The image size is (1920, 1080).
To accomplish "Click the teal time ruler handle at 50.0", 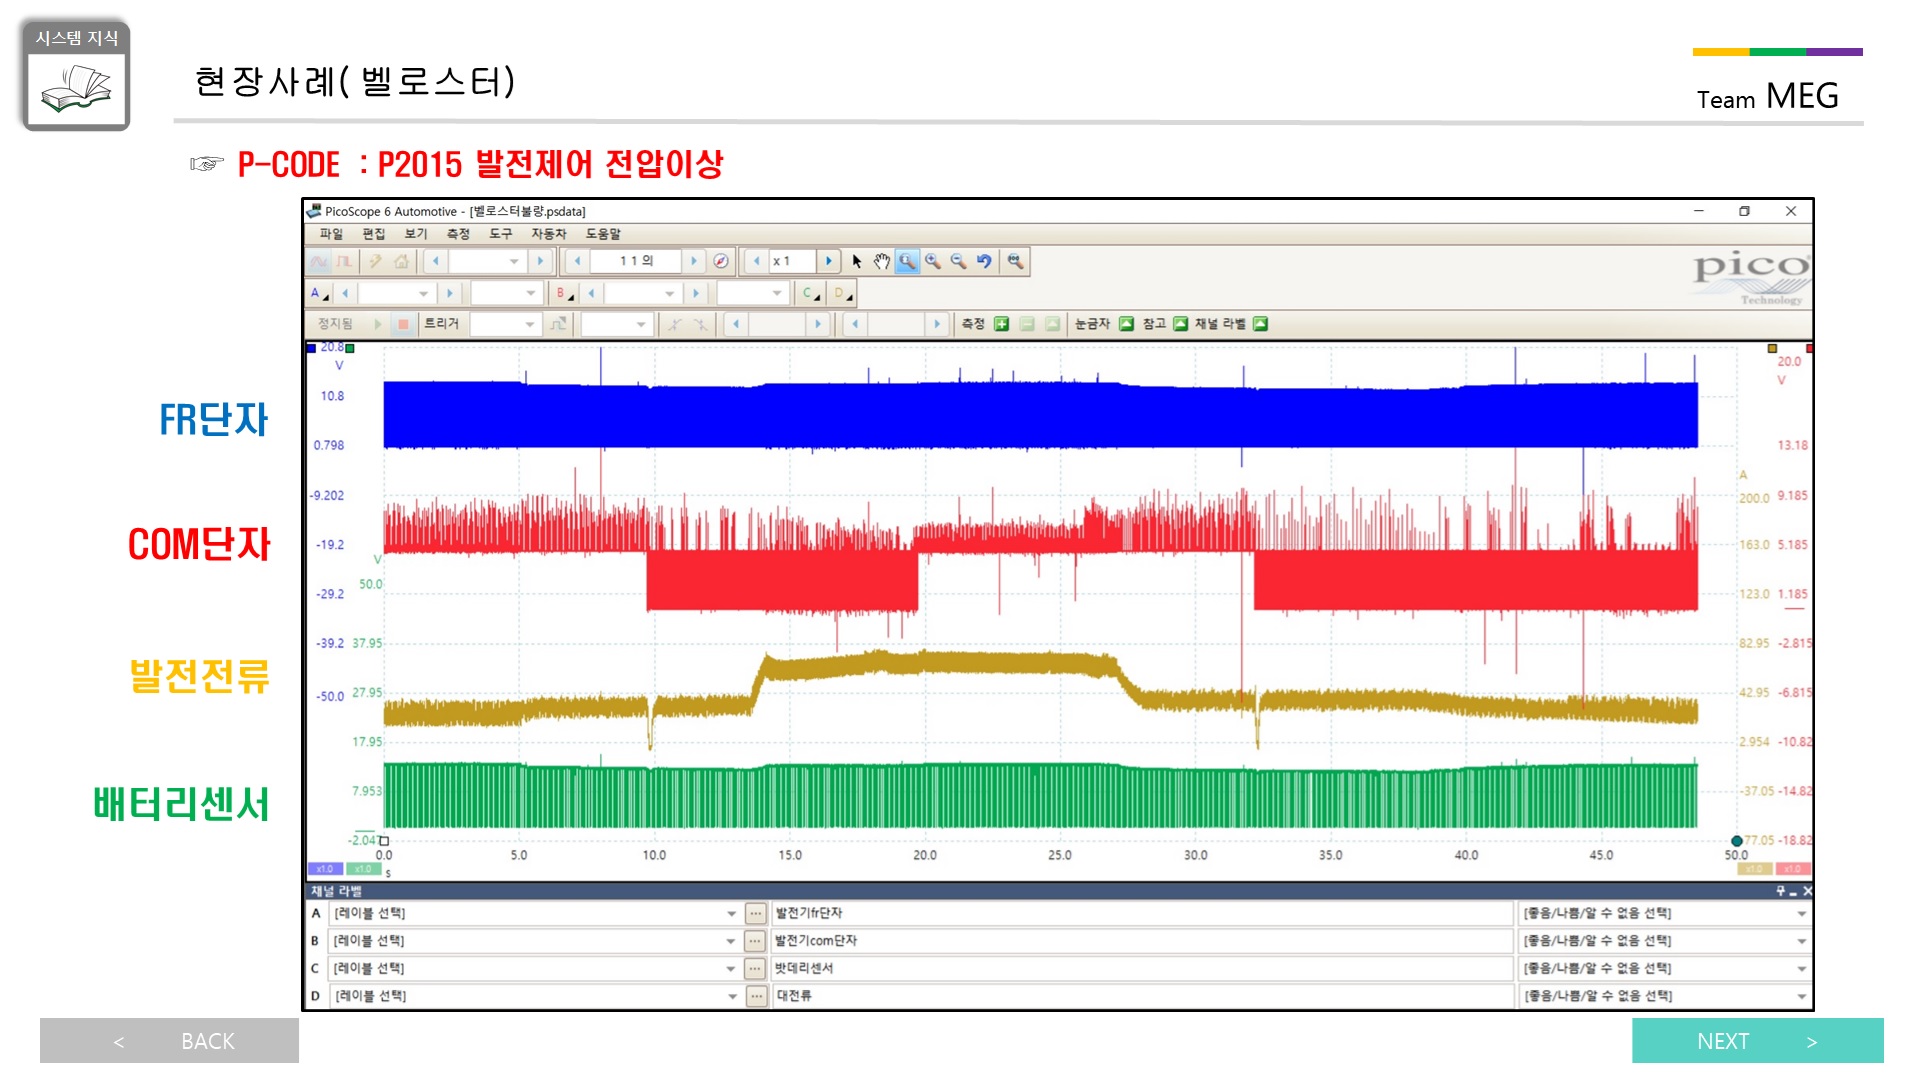I will pos(1737,841).
